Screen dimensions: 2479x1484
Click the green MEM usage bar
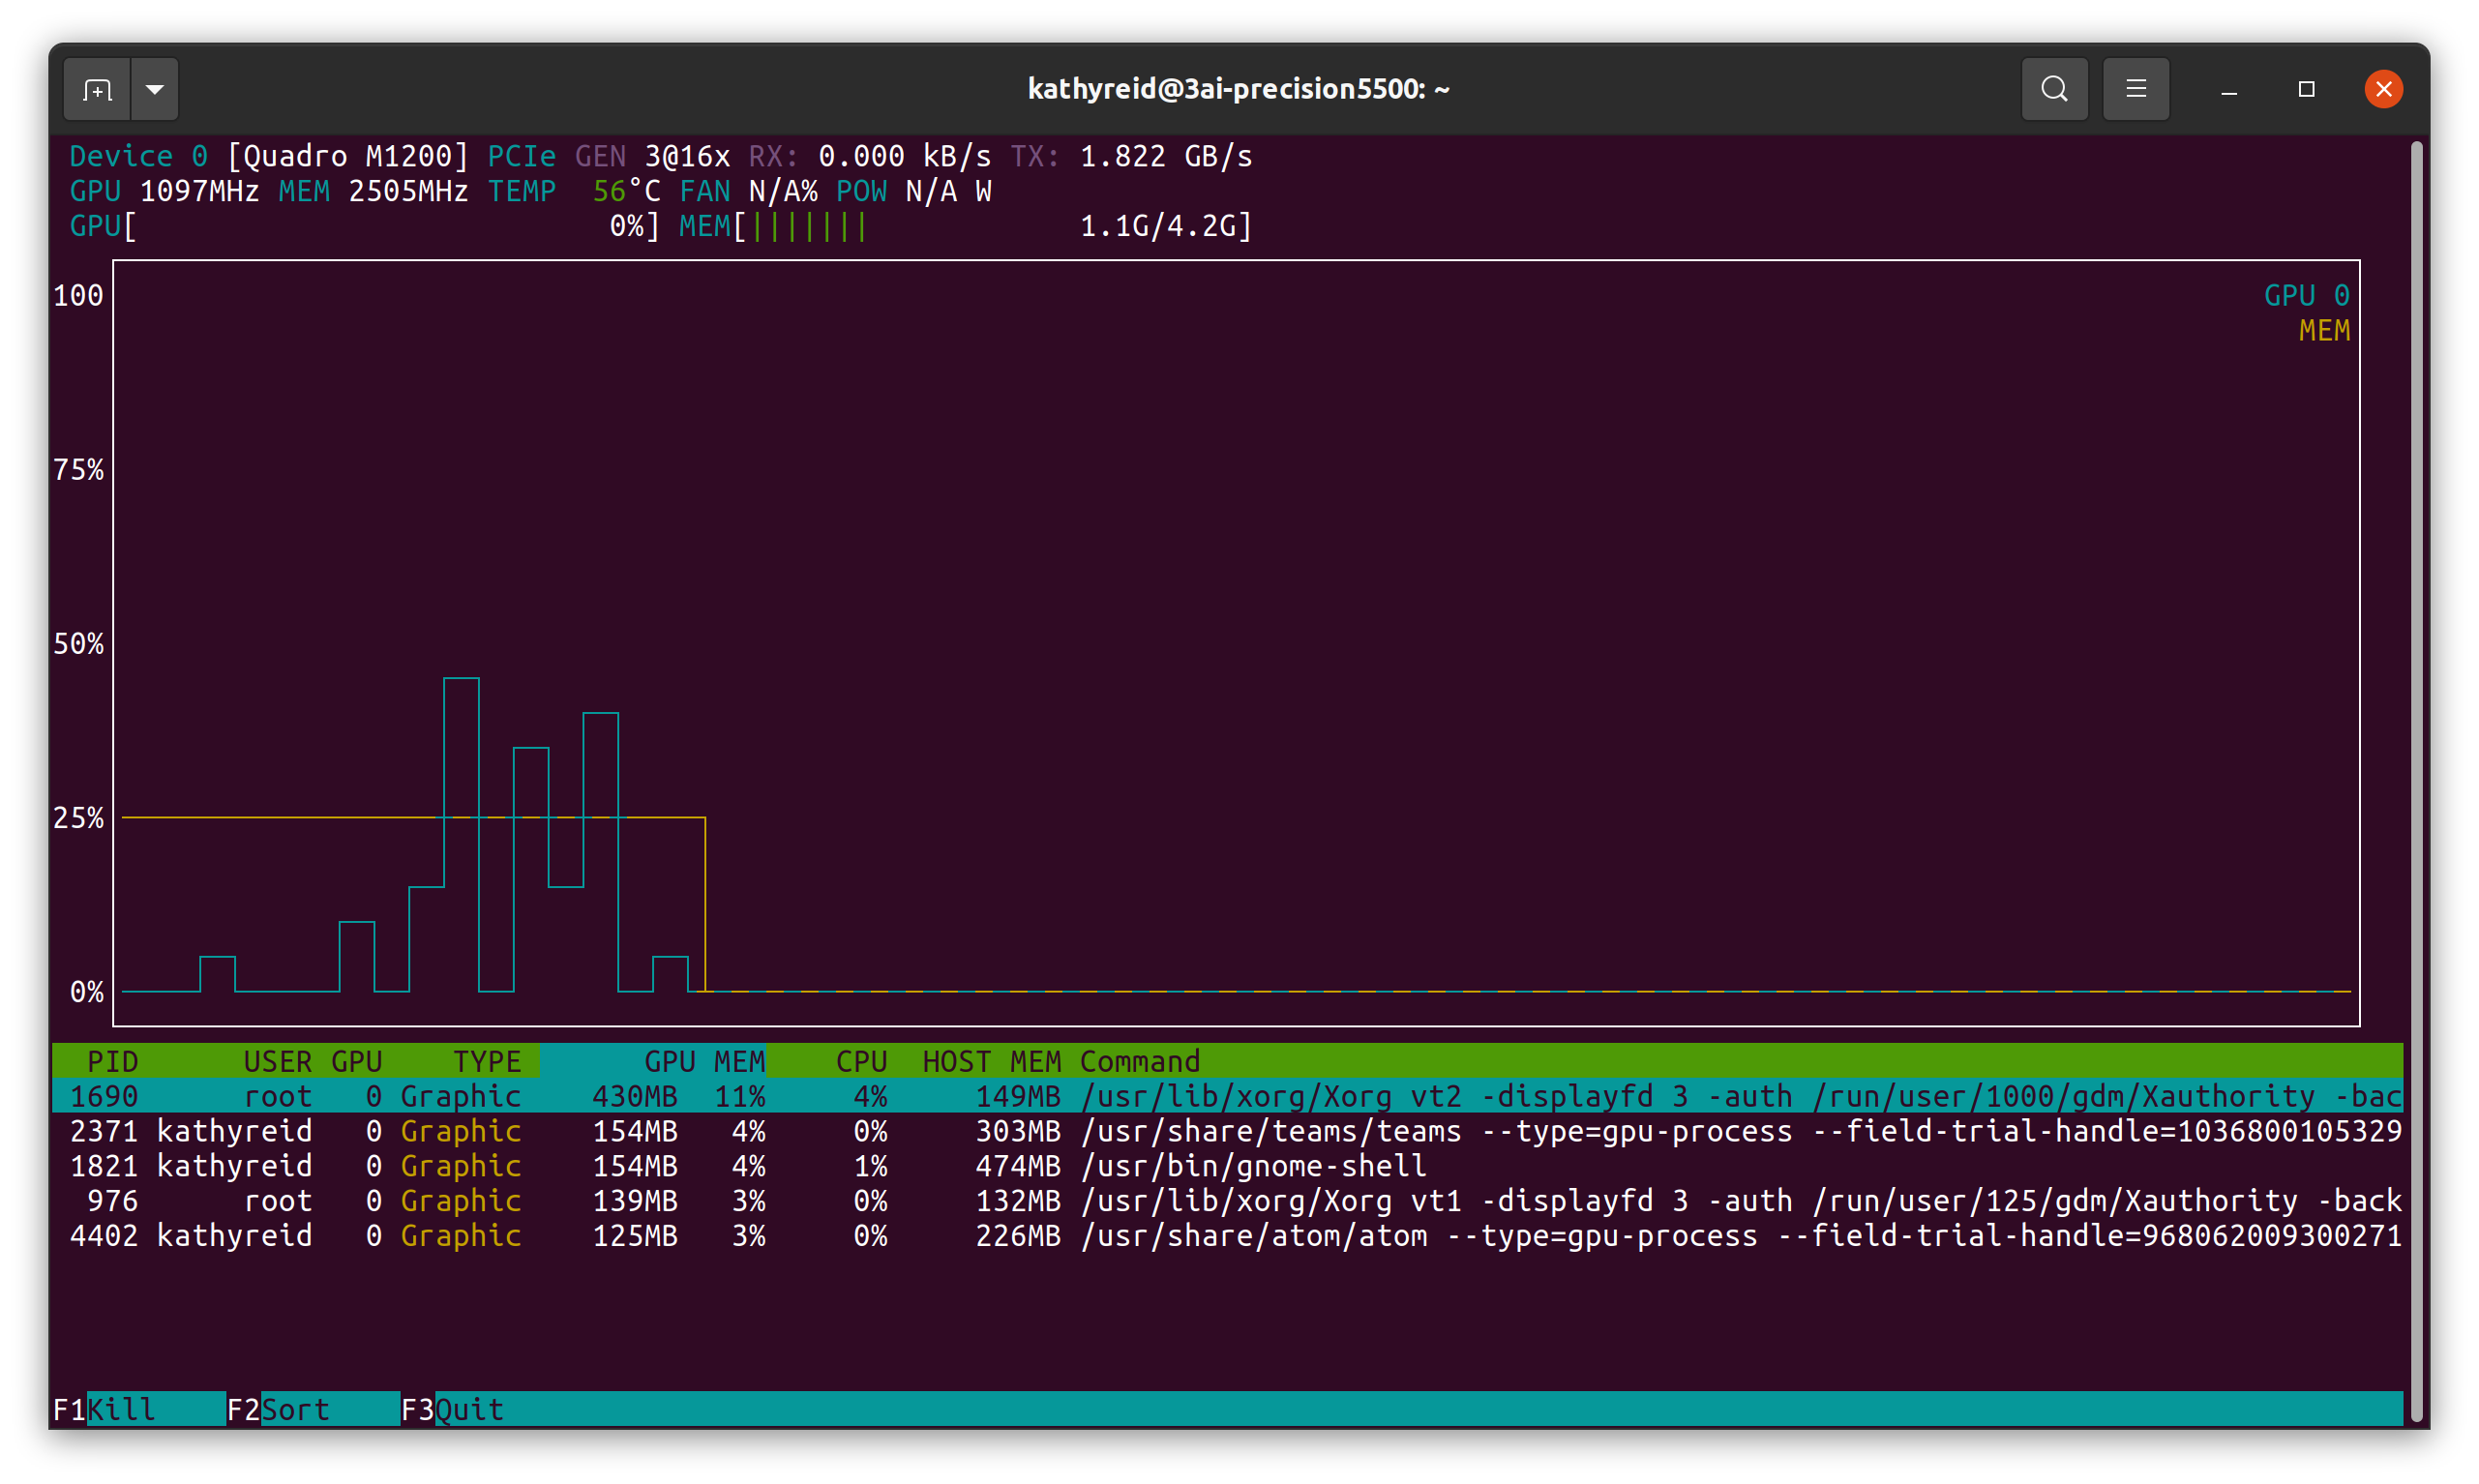pyautogui.click(x=809, y=227)
